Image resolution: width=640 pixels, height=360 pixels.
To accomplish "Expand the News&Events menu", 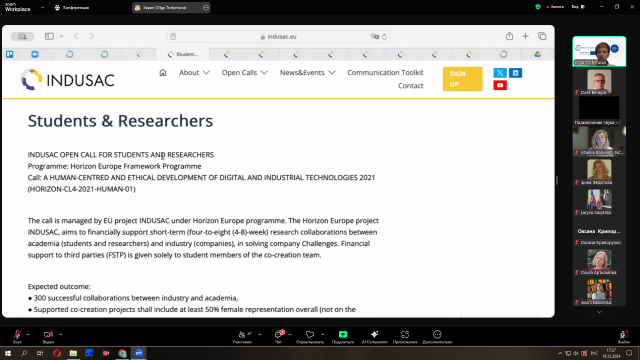I will (x=307, y=73).
